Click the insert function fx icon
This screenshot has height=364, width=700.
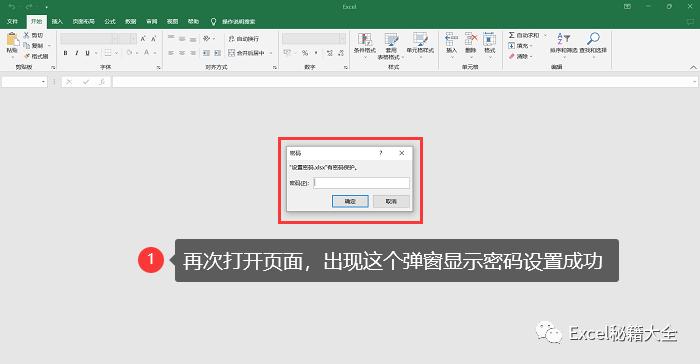click(x=102, y=82)
